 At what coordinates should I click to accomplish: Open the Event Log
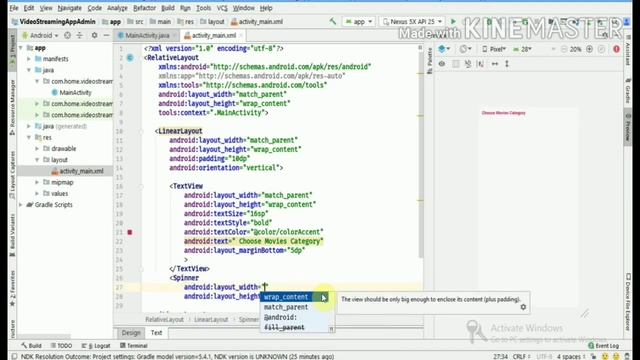pos(604,346)
